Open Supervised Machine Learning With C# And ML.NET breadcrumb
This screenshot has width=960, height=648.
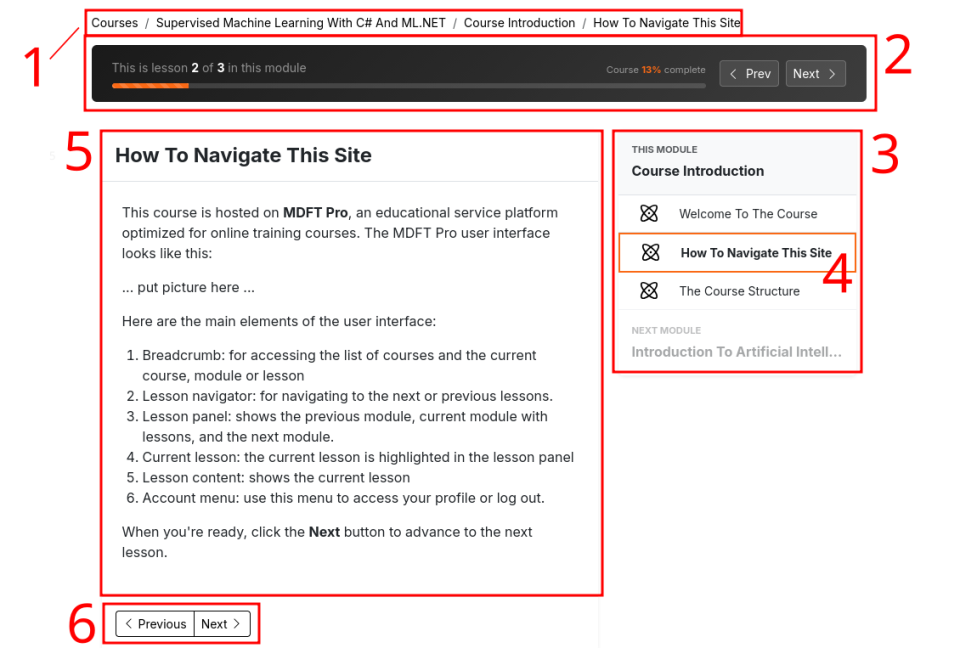tap(301, 23)
